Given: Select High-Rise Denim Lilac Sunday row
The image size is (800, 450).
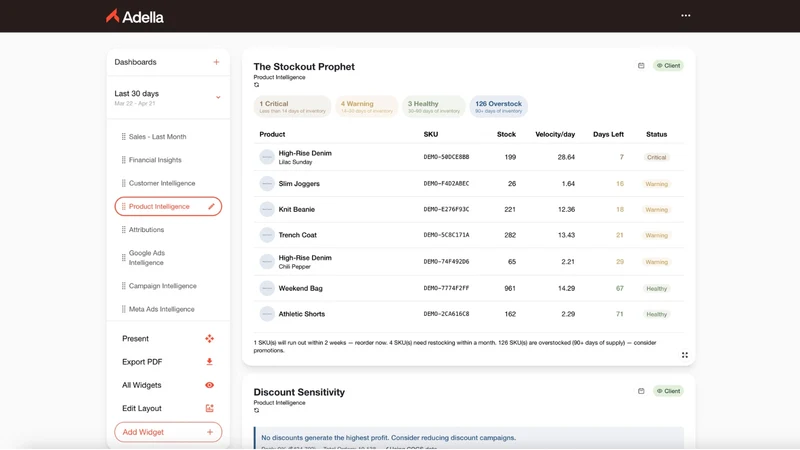Looking at the screenshot, I should (468, 157).
